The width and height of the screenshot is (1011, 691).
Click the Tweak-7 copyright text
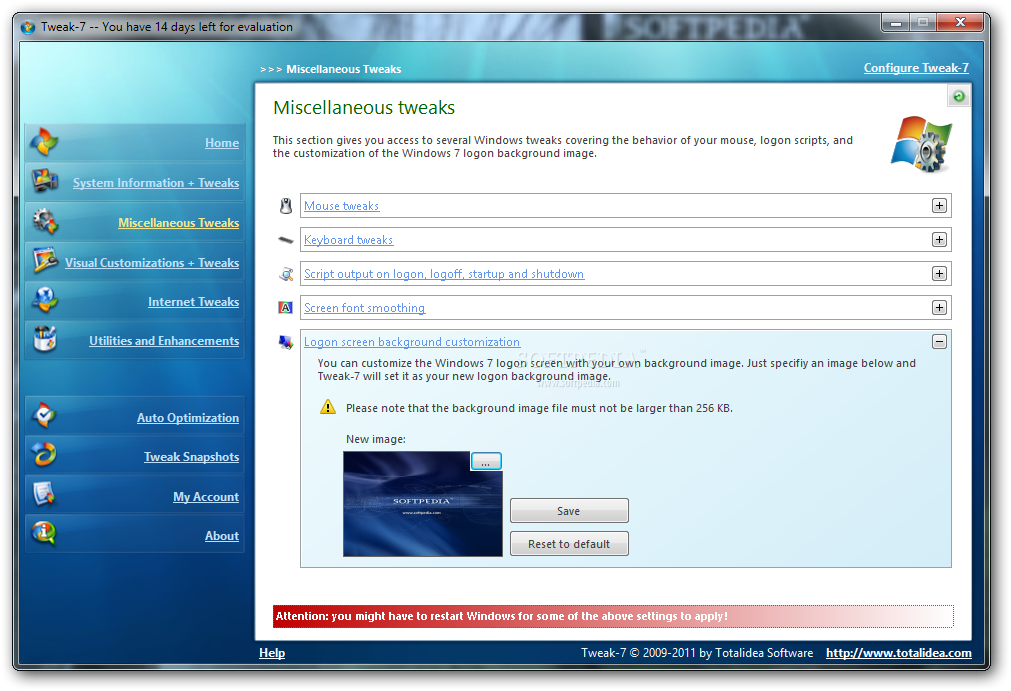coord(697,653)
